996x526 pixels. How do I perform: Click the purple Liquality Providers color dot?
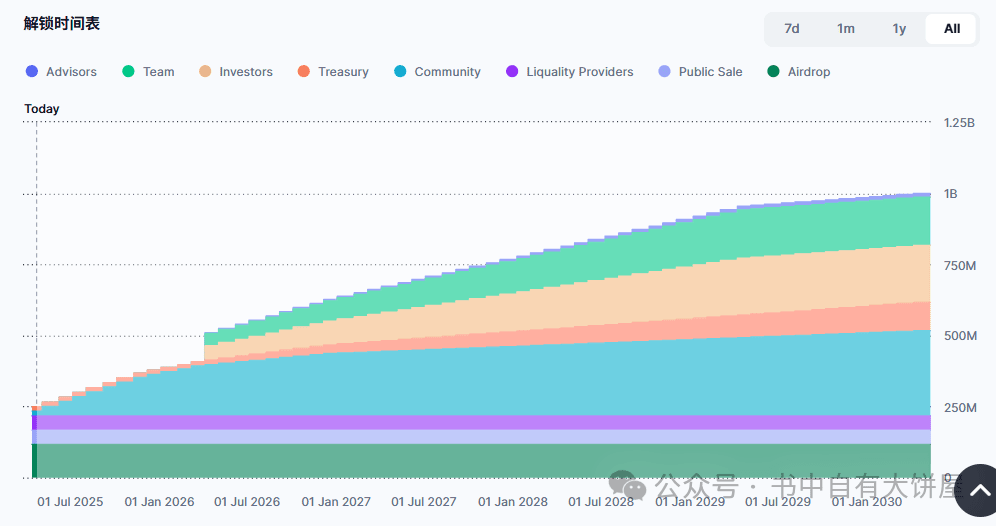click(x=512, y=71)
